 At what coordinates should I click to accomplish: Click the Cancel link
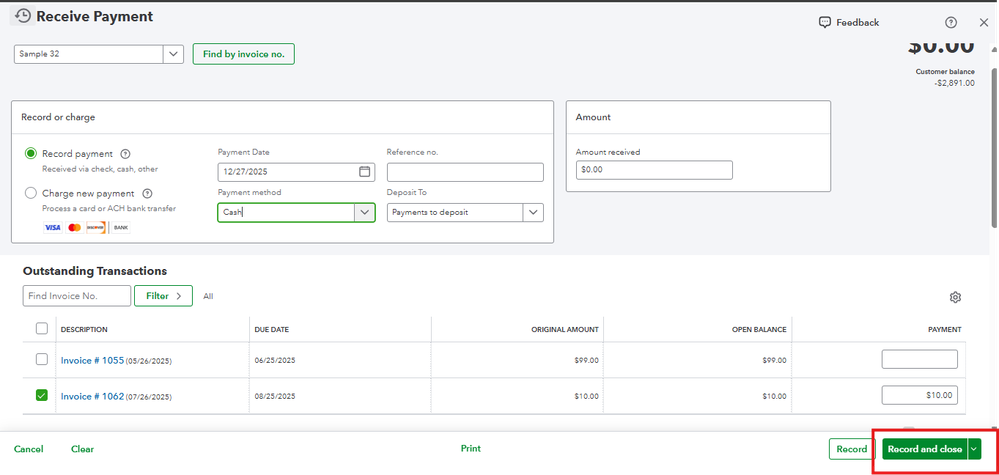tap(29, 449)
